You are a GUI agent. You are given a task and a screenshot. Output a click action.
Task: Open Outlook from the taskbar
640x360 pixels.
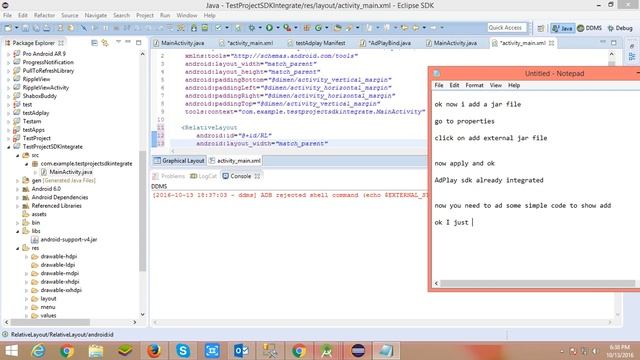[x=241, y=351]
